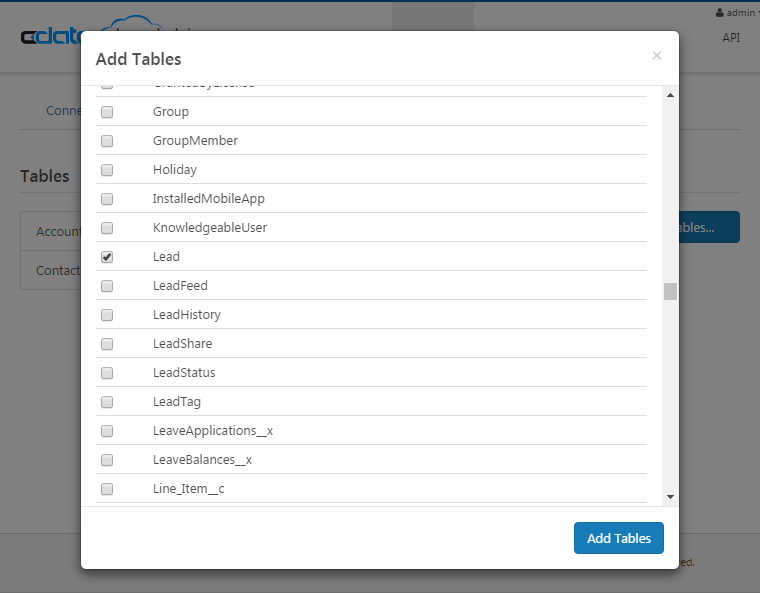Check the LeaveApplications__x checkbox
Screen dimensions: 760x593
107,431
